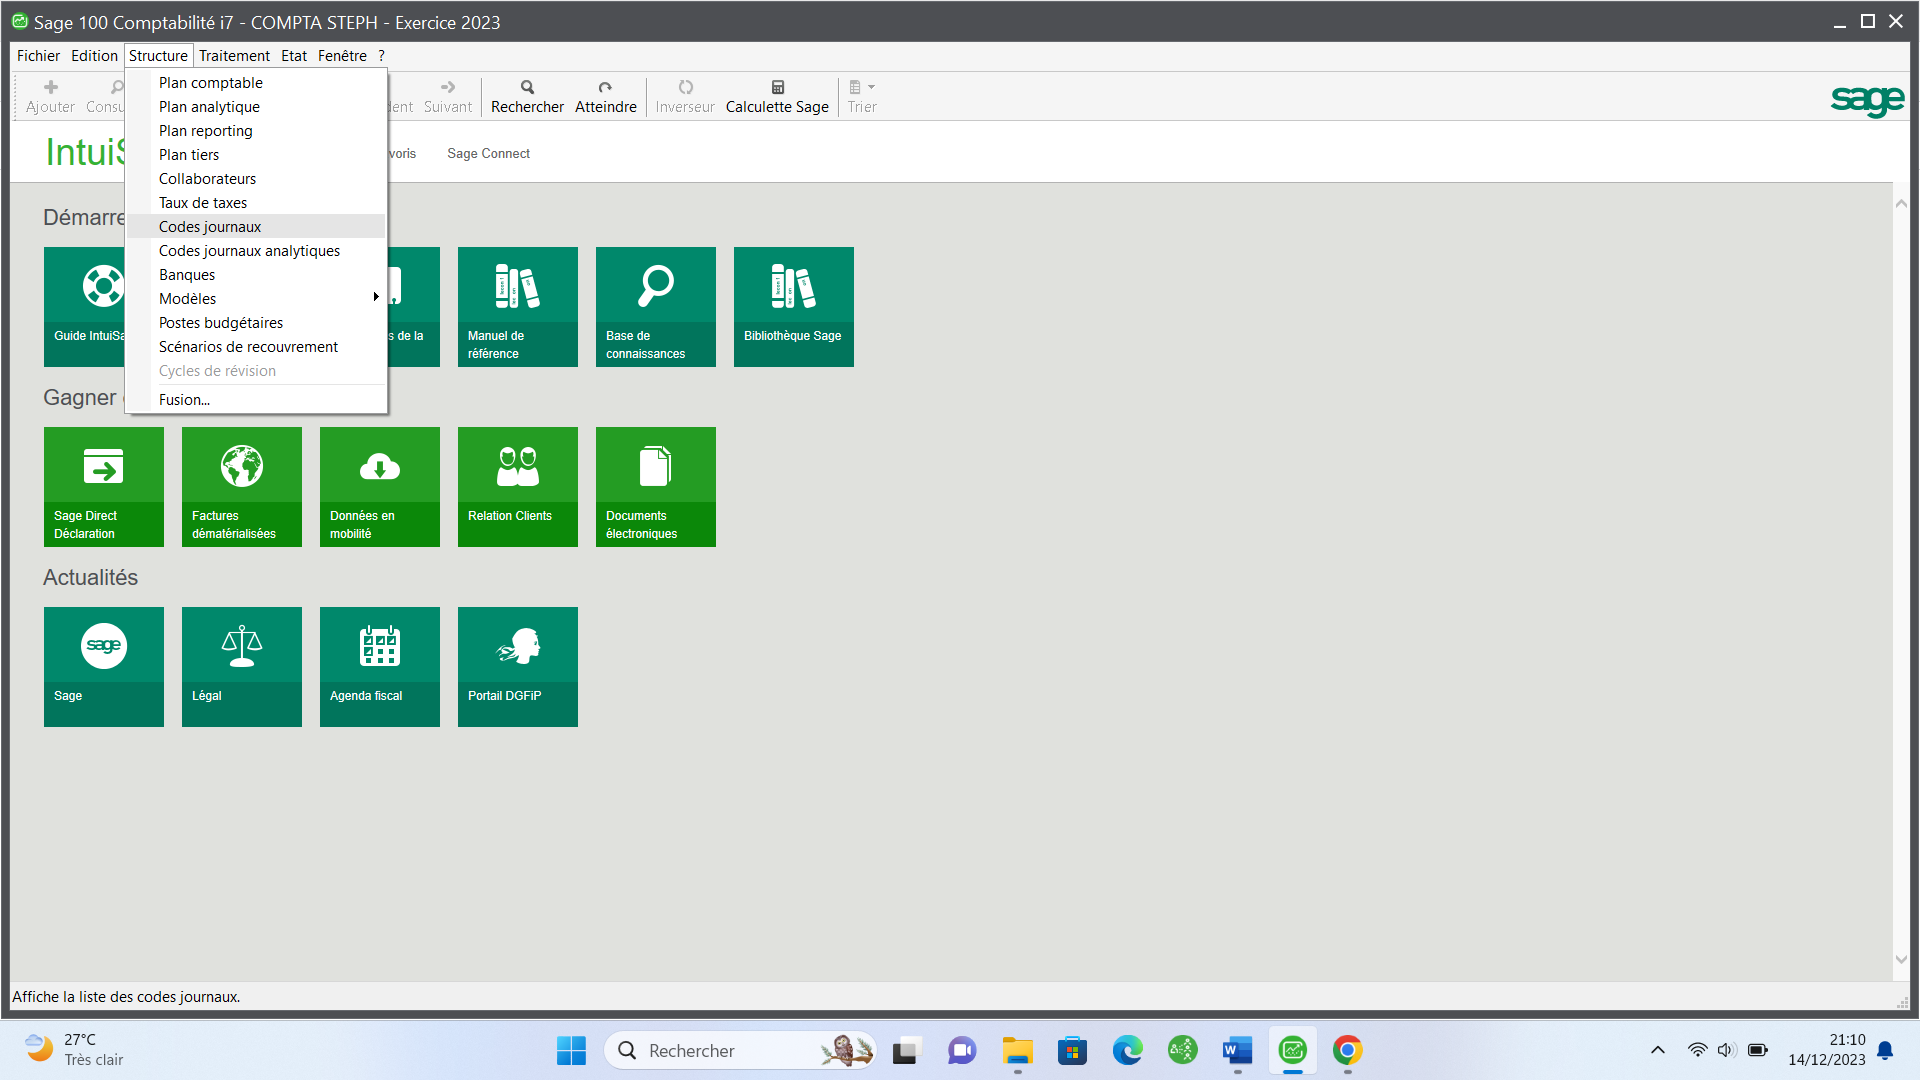The width and height of the screenshot is (1920, 1080).
Task: Click the taskbar Rechercher search box
Action: (740, 1050)
